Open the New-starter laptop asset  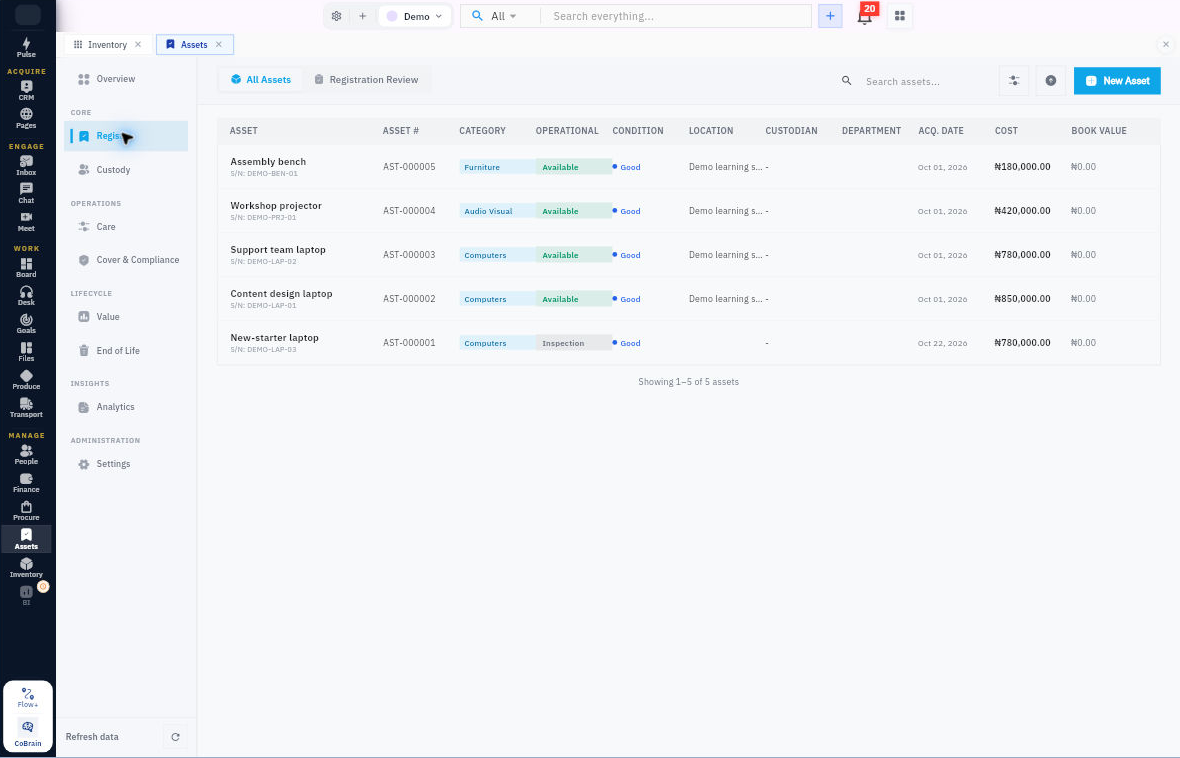pos(688,343)
